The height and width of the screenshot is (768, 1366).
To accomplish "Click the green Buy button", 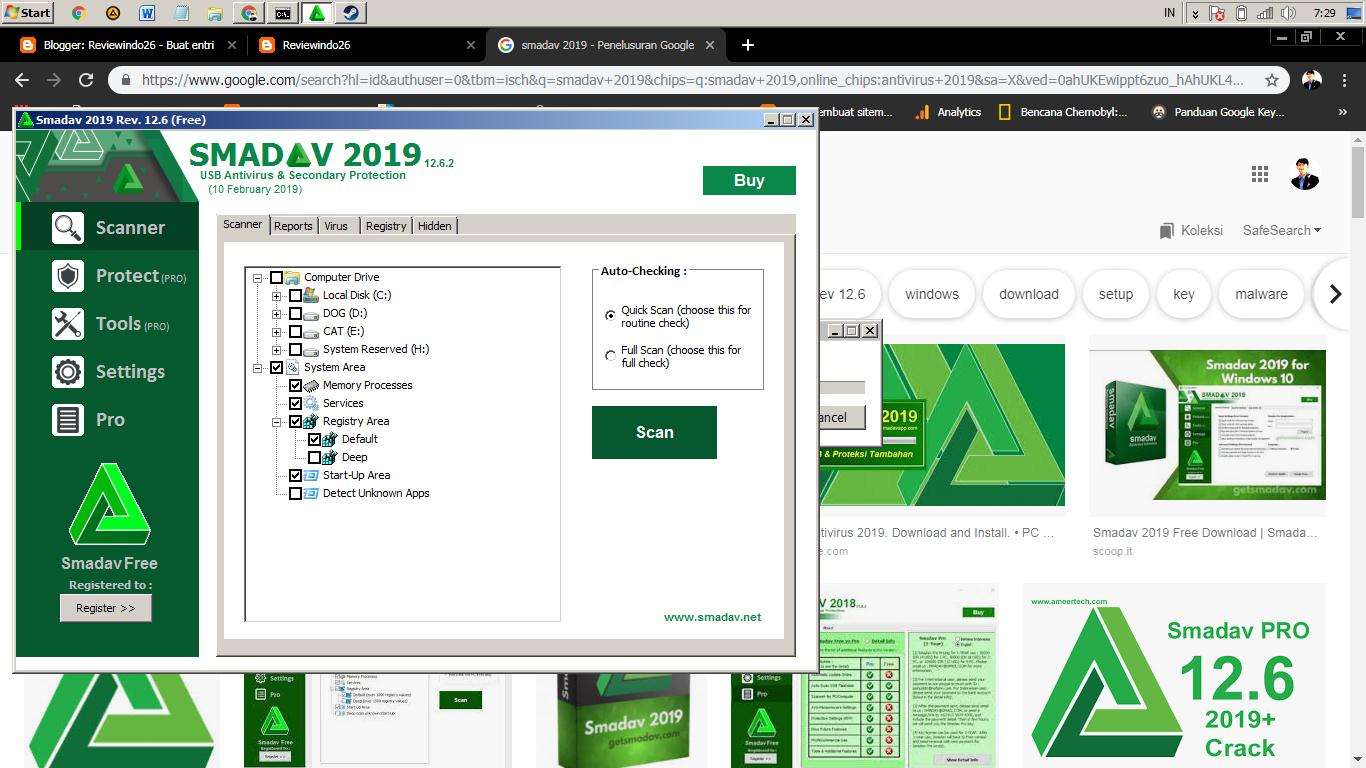I will pyautogui.click(x=749, y=180).
